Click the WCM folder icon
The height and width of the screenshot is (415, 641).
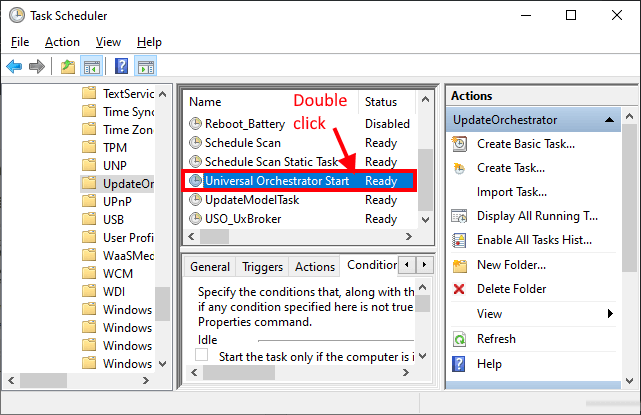(x=89, y=273)
